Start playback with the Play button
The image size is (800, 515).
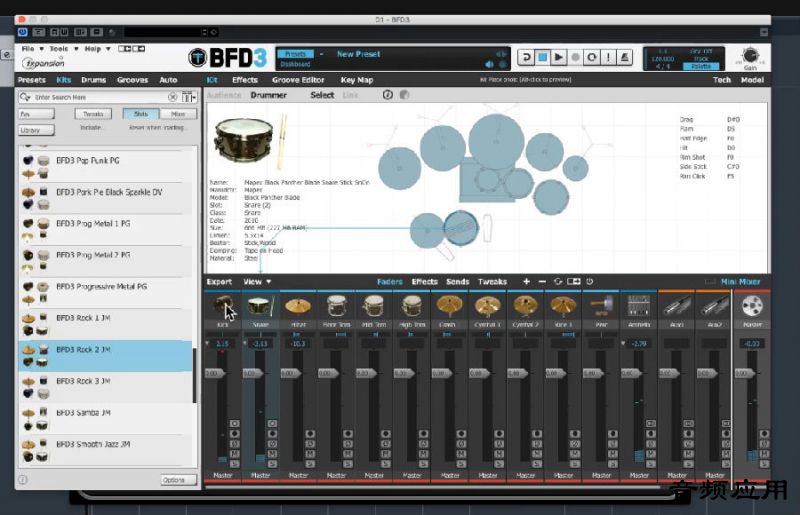pyautogui.click(x=559, y=57)
